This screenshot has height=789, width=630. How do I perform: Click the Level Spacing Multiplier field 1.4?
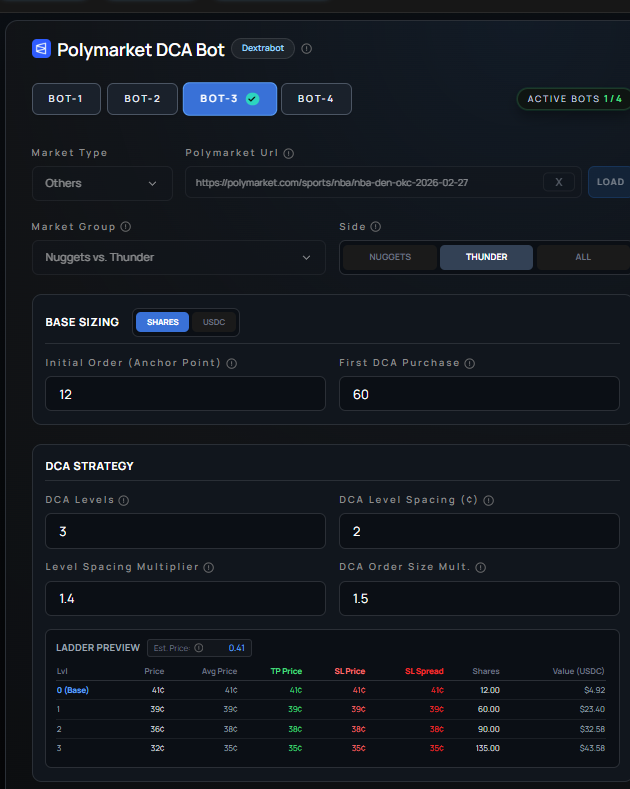pos(185,598)
